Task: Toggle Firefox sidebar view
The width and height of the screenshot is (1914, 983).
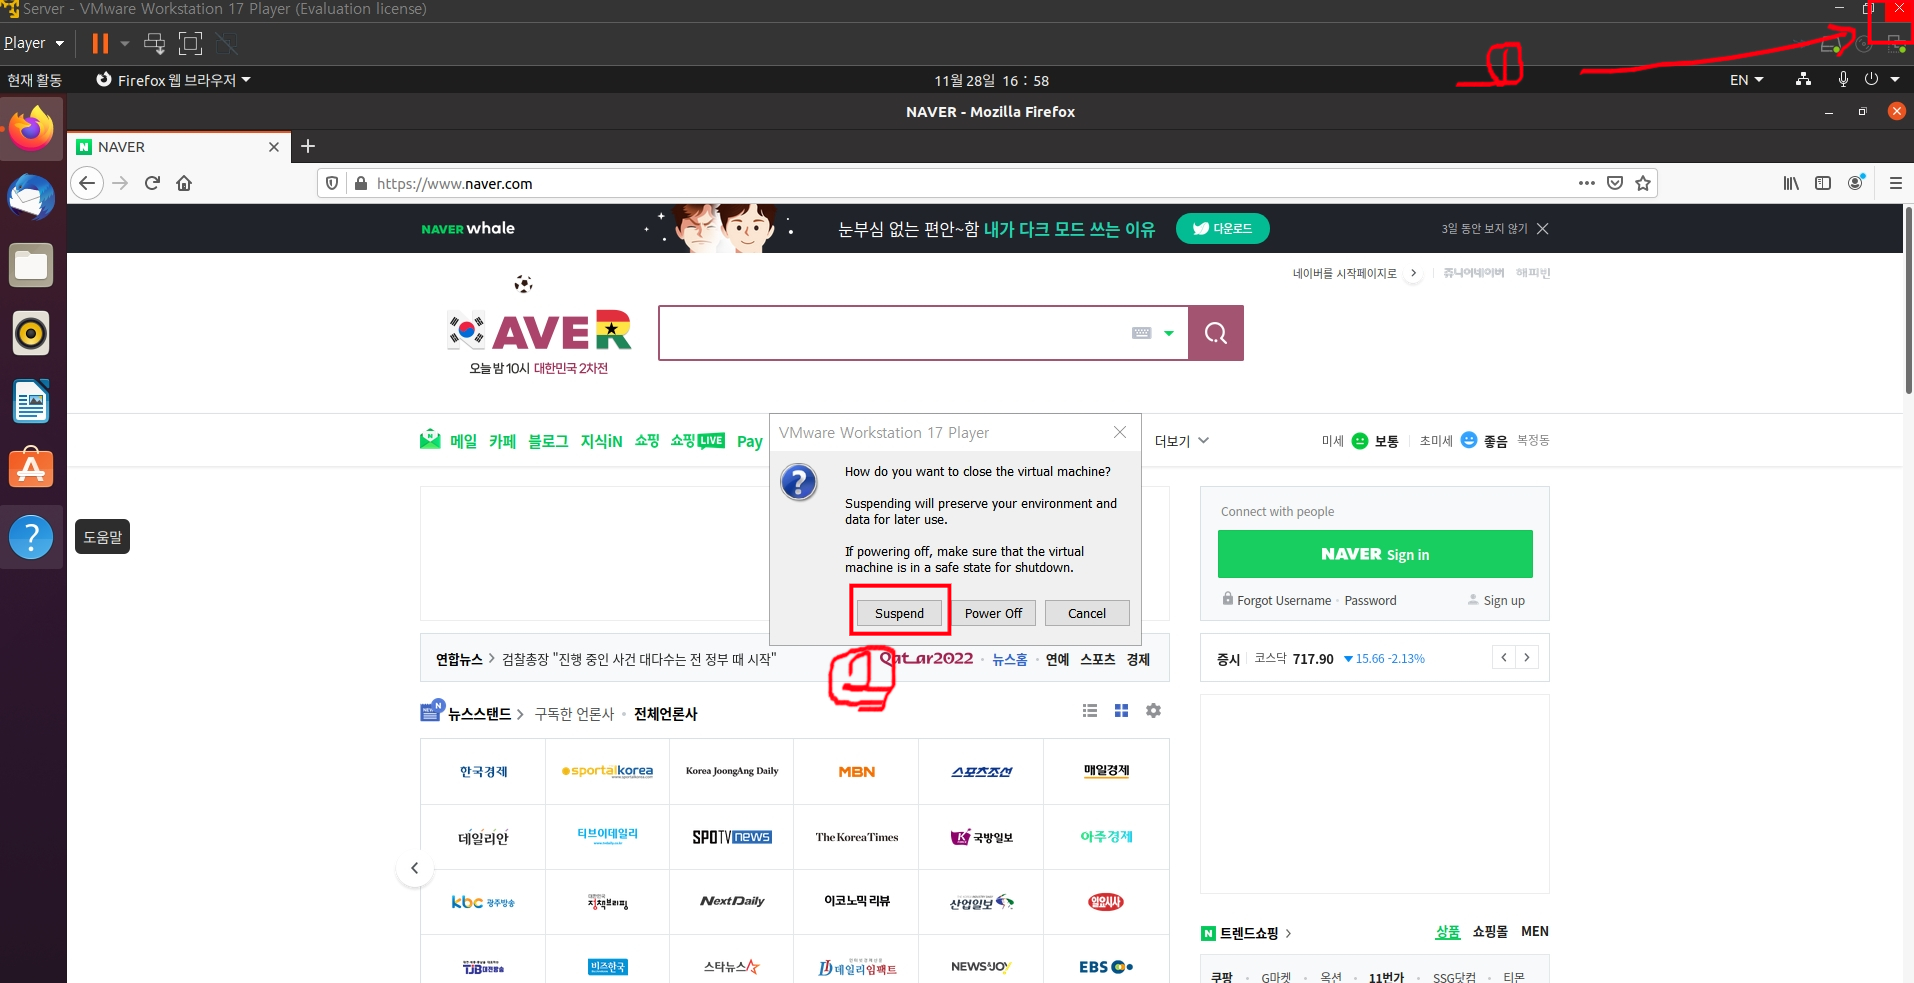Action: coord(1823,183)
